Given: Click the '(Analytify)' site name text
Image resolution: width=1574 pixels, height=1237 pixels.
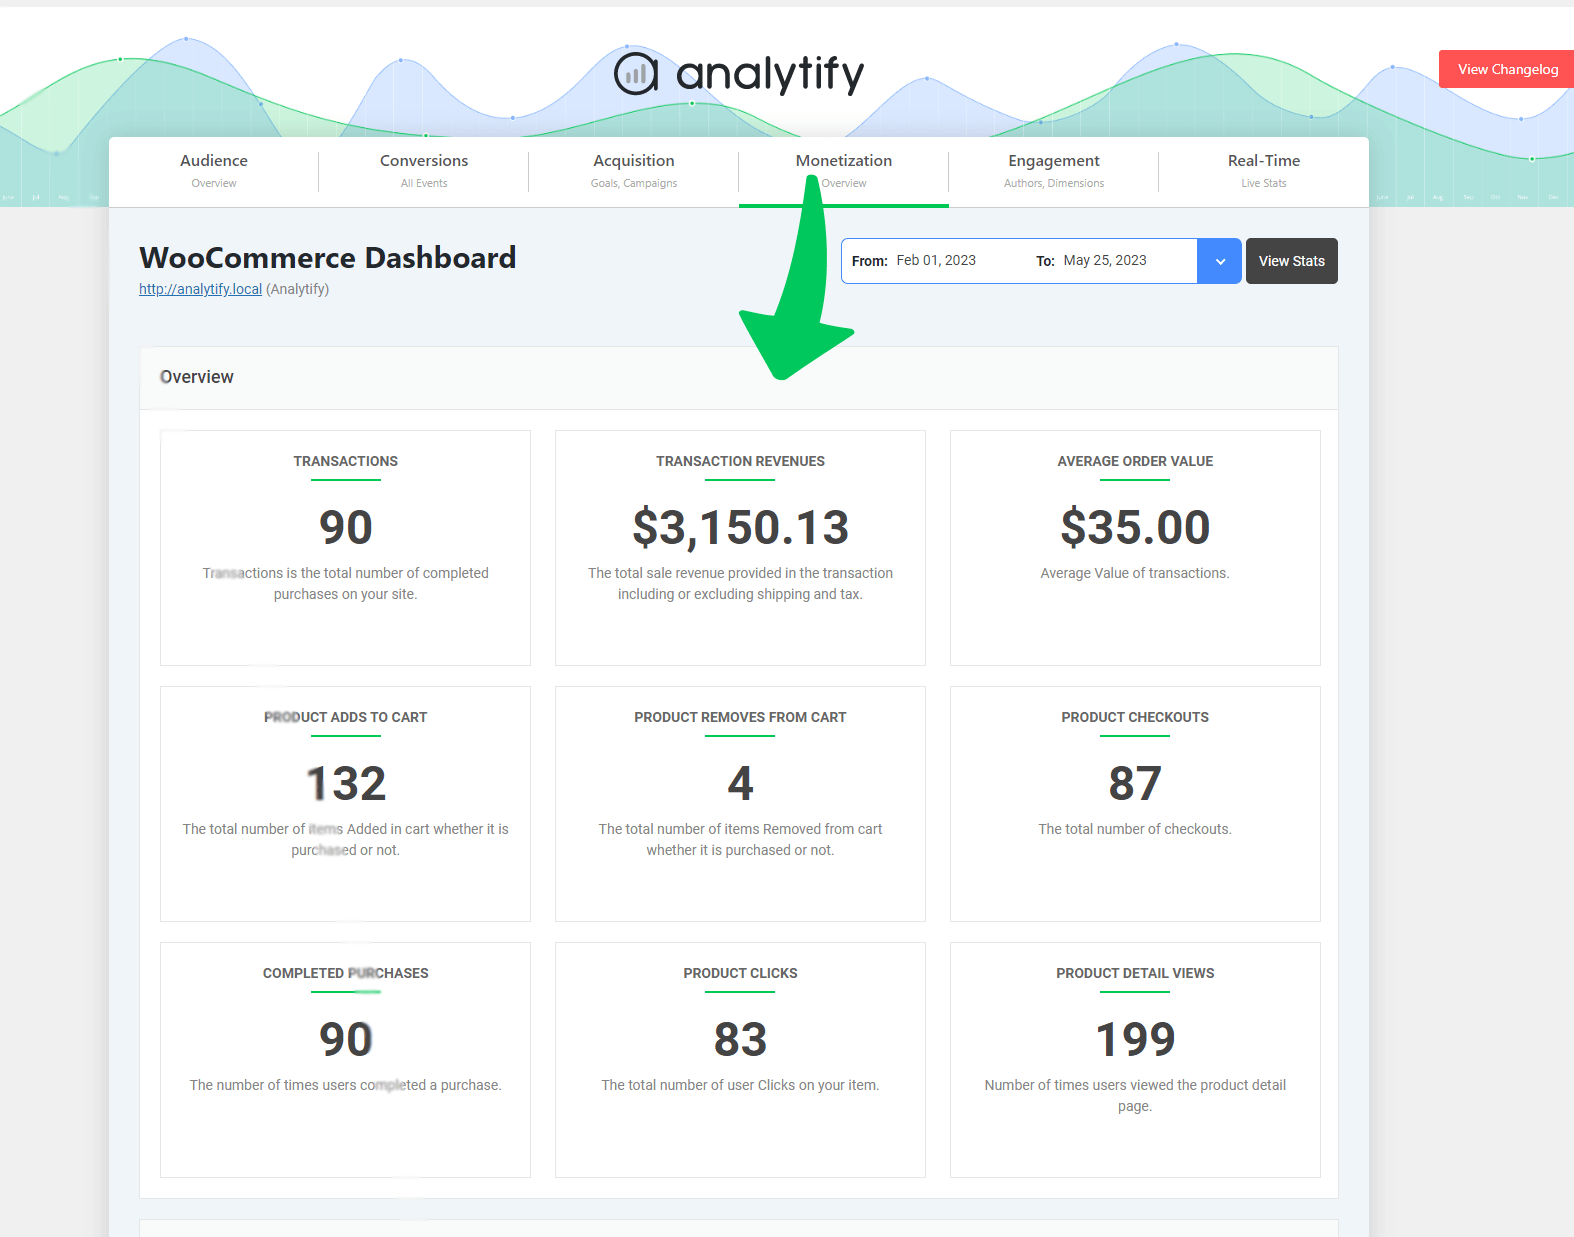Looking at the screenshot, I should click(297, 289).
